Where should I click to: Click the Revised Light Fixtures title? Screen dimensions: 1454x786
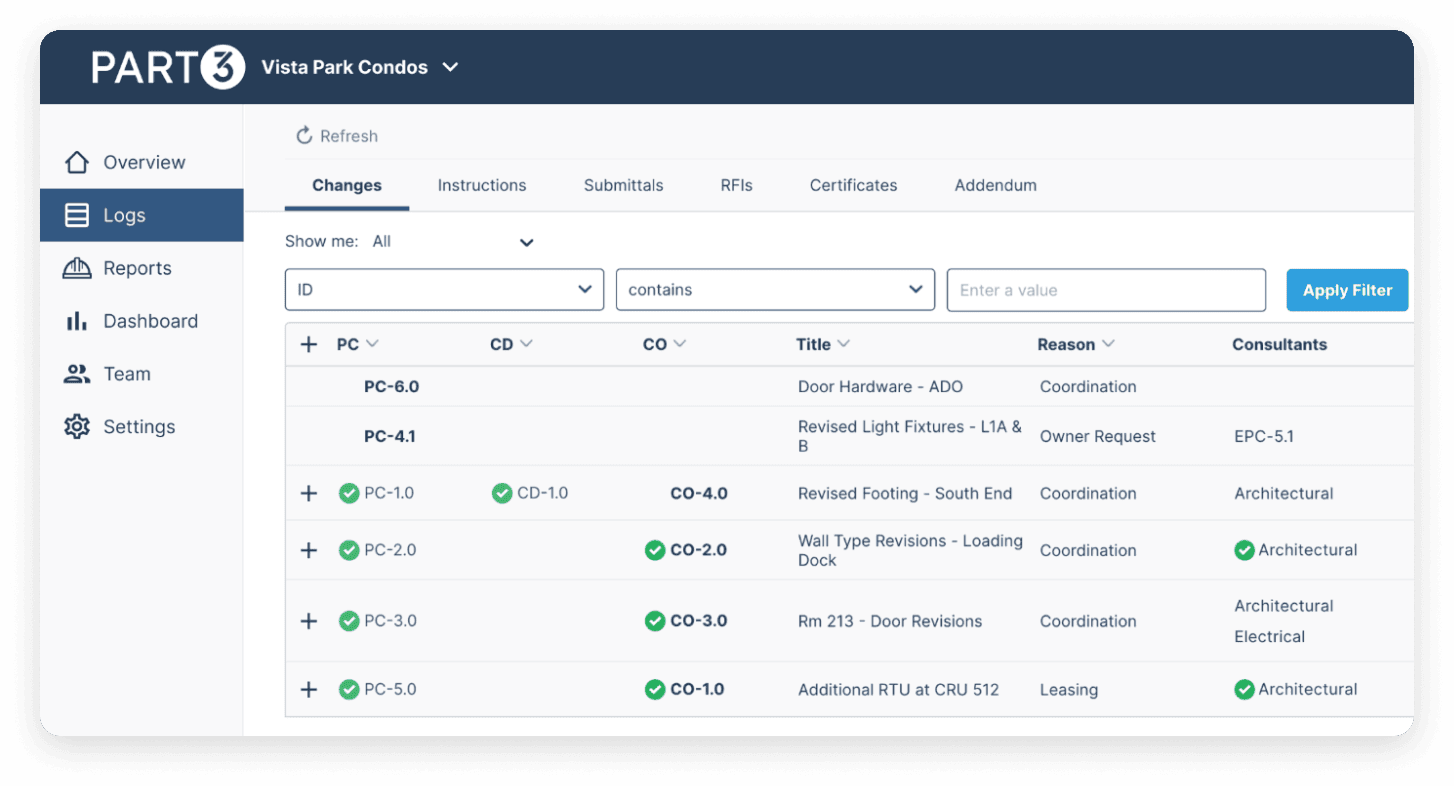click(910, 436)
